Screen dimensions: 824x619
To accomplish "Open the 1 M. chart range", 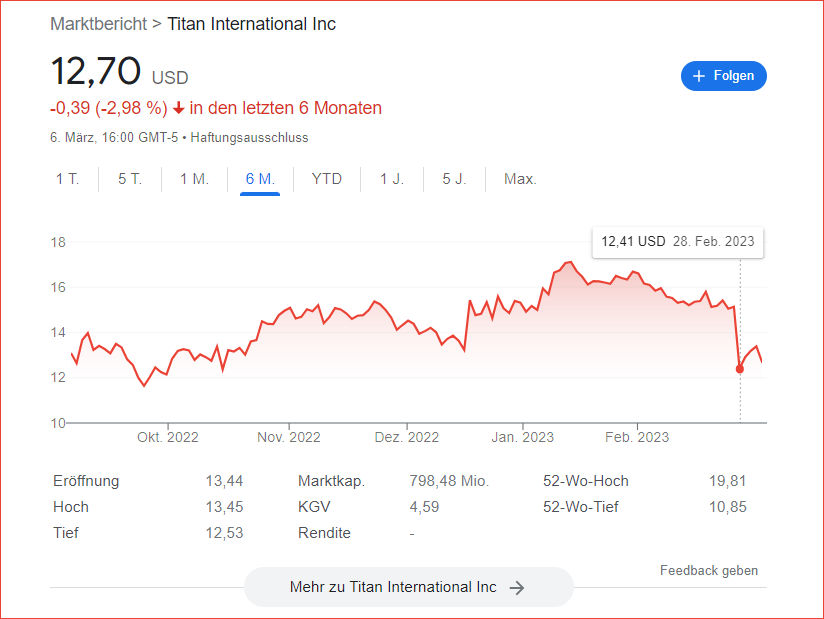I will pos(194,179).
